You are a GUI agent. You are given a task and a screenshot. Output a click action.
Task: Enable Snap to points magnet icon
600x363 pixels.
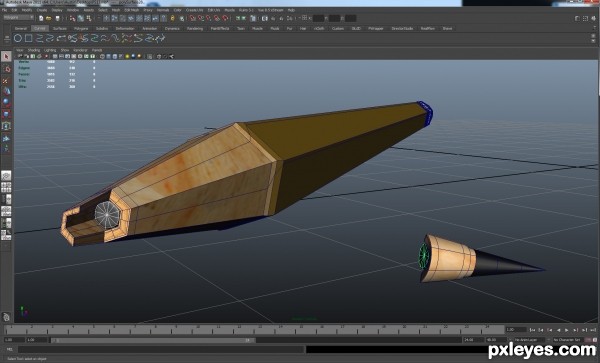click(209, 18)
